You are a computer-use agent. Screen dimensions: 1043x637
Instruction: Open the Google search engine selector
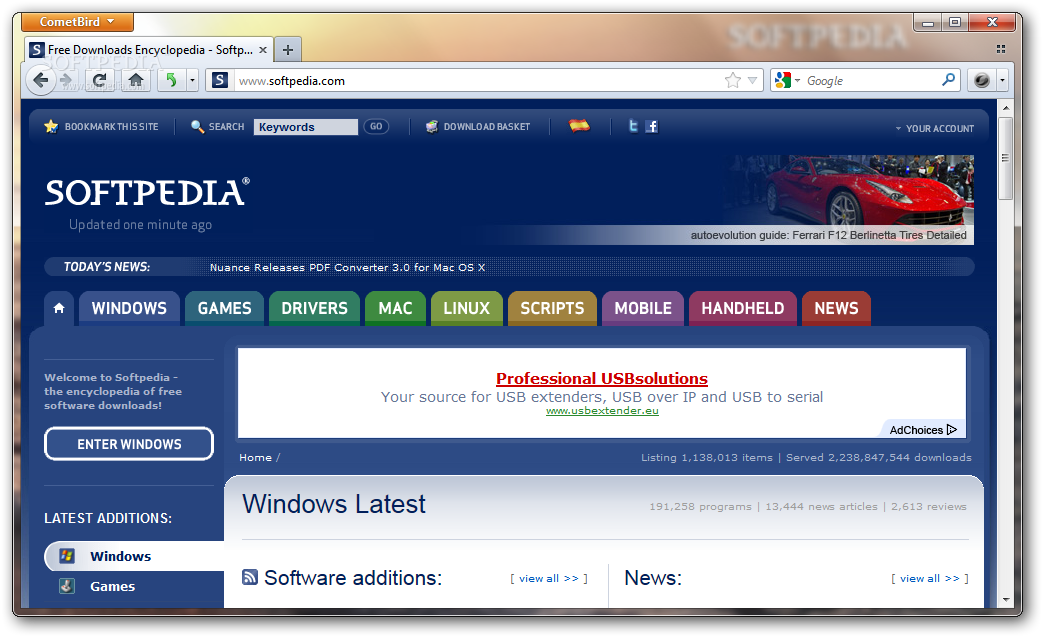coord(788,80)
